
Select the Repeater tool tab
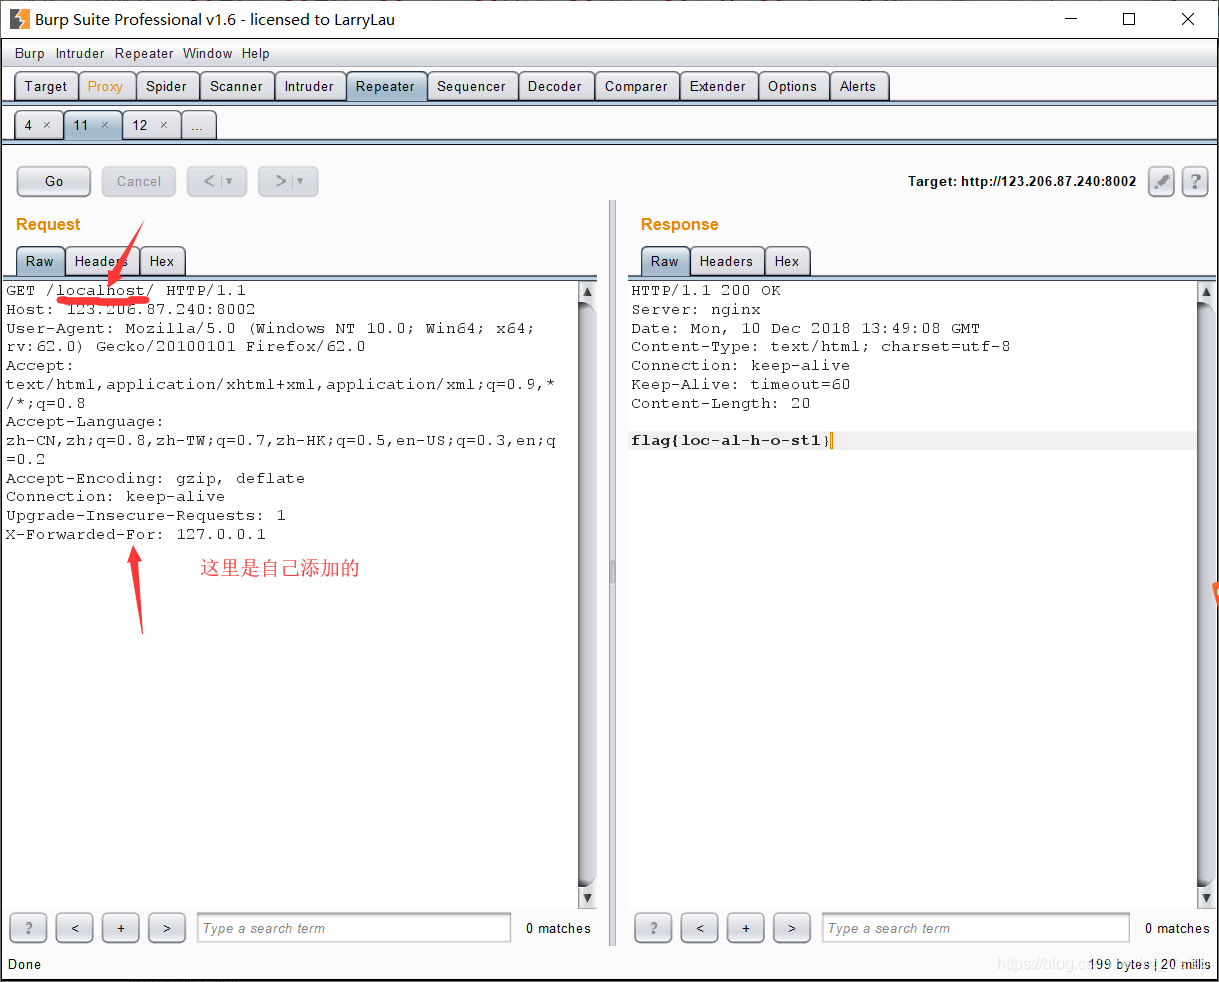pyautogui.click(x=385, y=86)
